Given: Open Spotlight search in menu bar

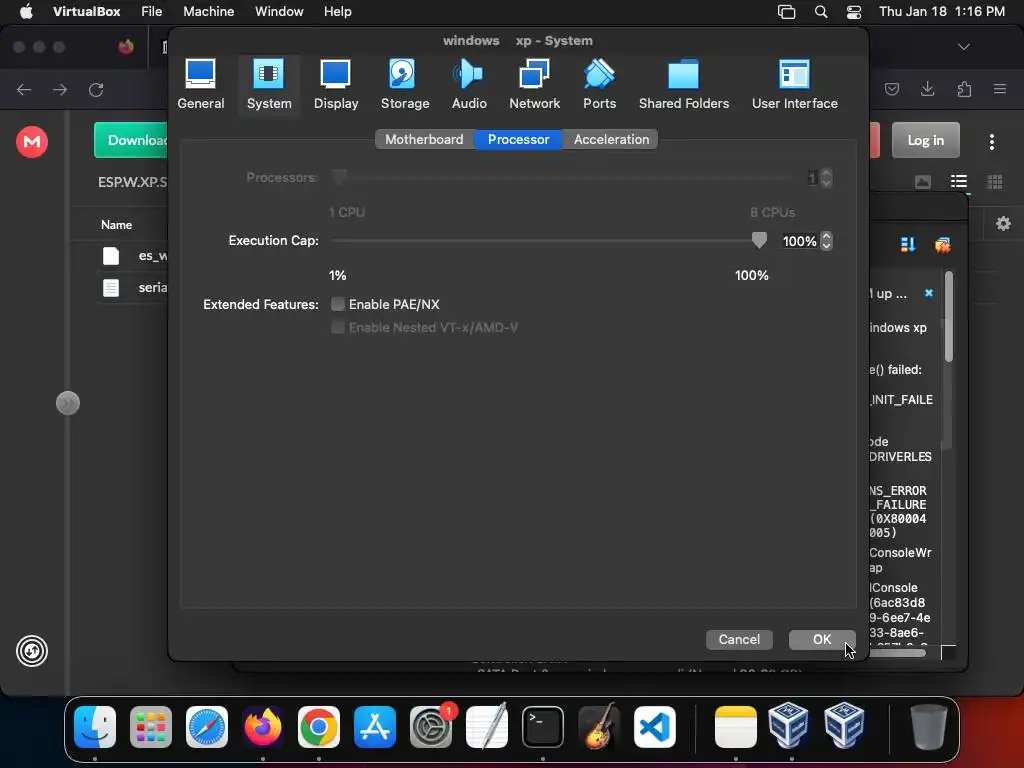Looking at the screenshot, I should click(821, 12).
